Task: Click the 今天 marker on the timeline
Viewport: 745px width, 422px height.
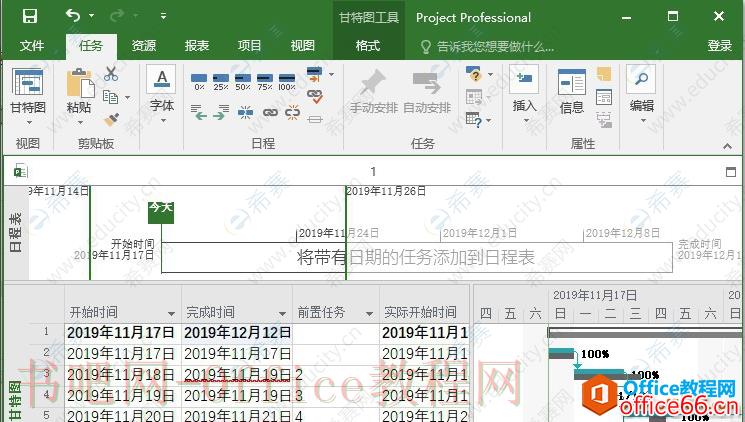Action: tap(161, 212)
